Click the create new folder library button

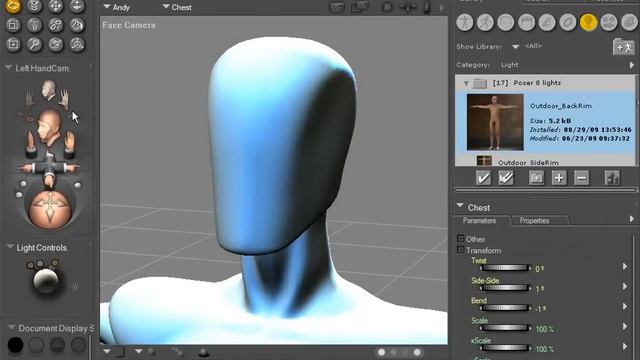[x=536, y=178]
